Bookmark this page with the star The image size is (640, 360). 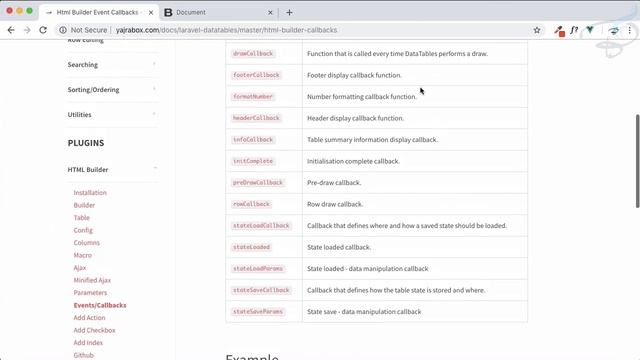[537, 30]
